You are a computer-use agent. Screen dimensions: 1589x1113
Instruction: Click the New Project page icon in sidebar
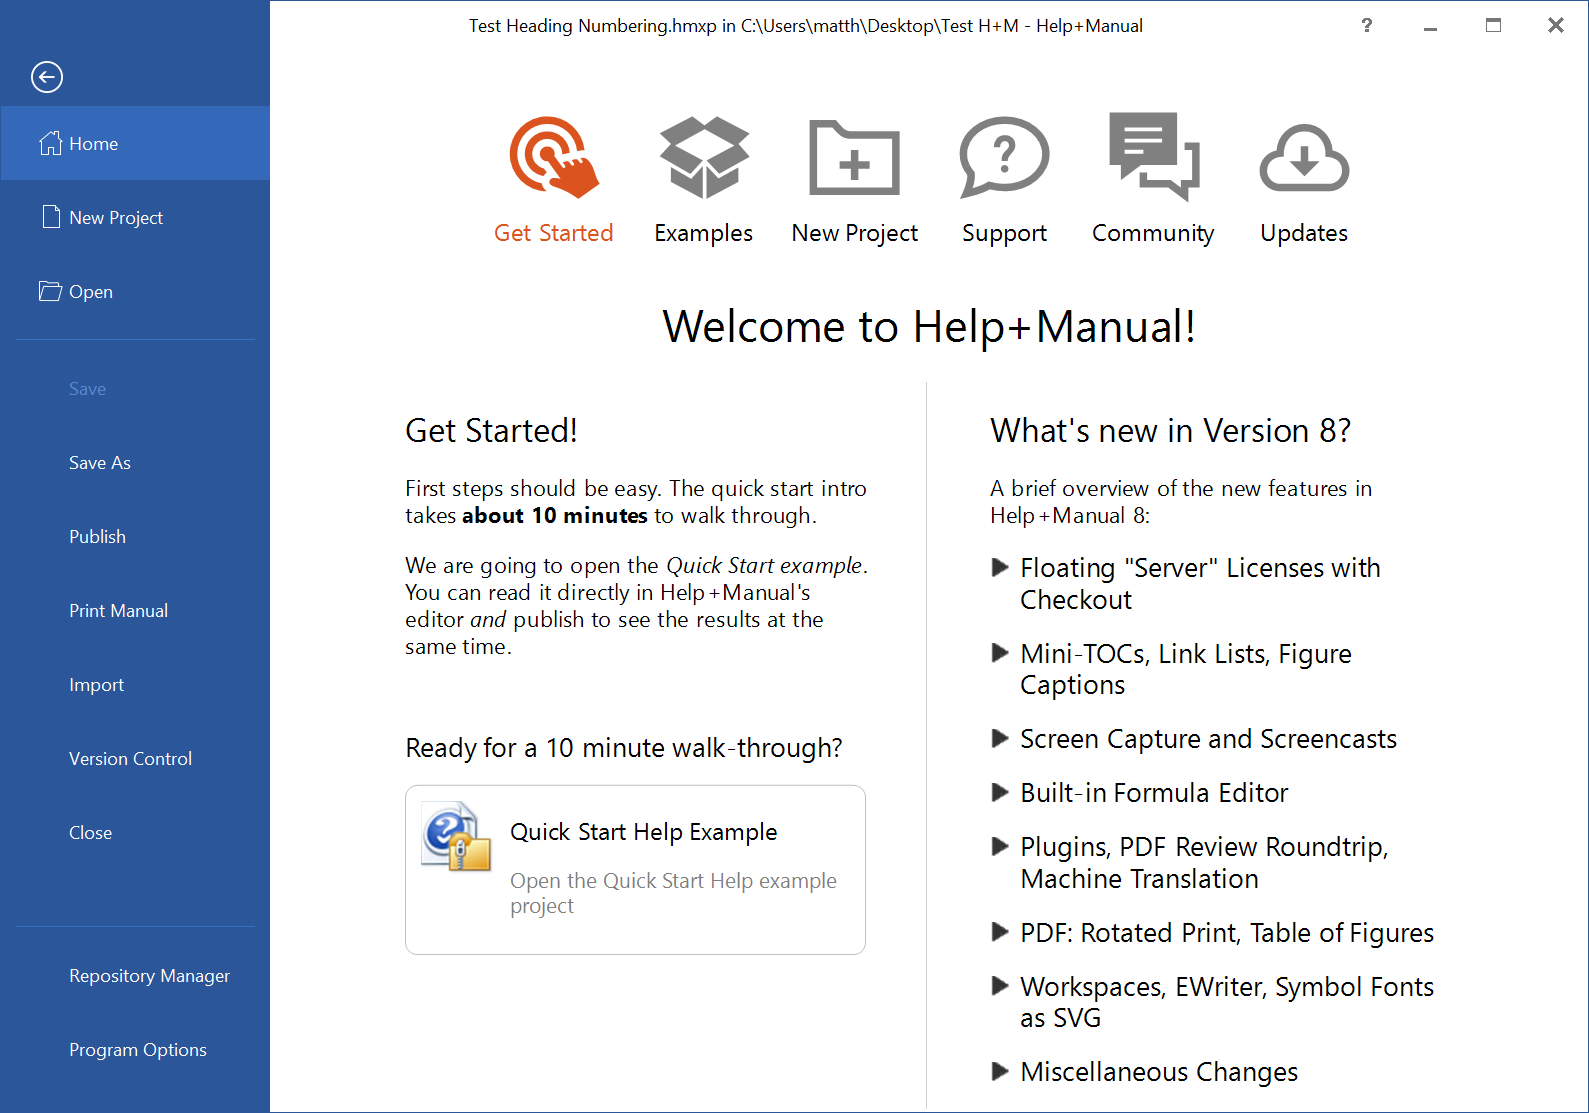pyautogui.click(x=51, y=217)
